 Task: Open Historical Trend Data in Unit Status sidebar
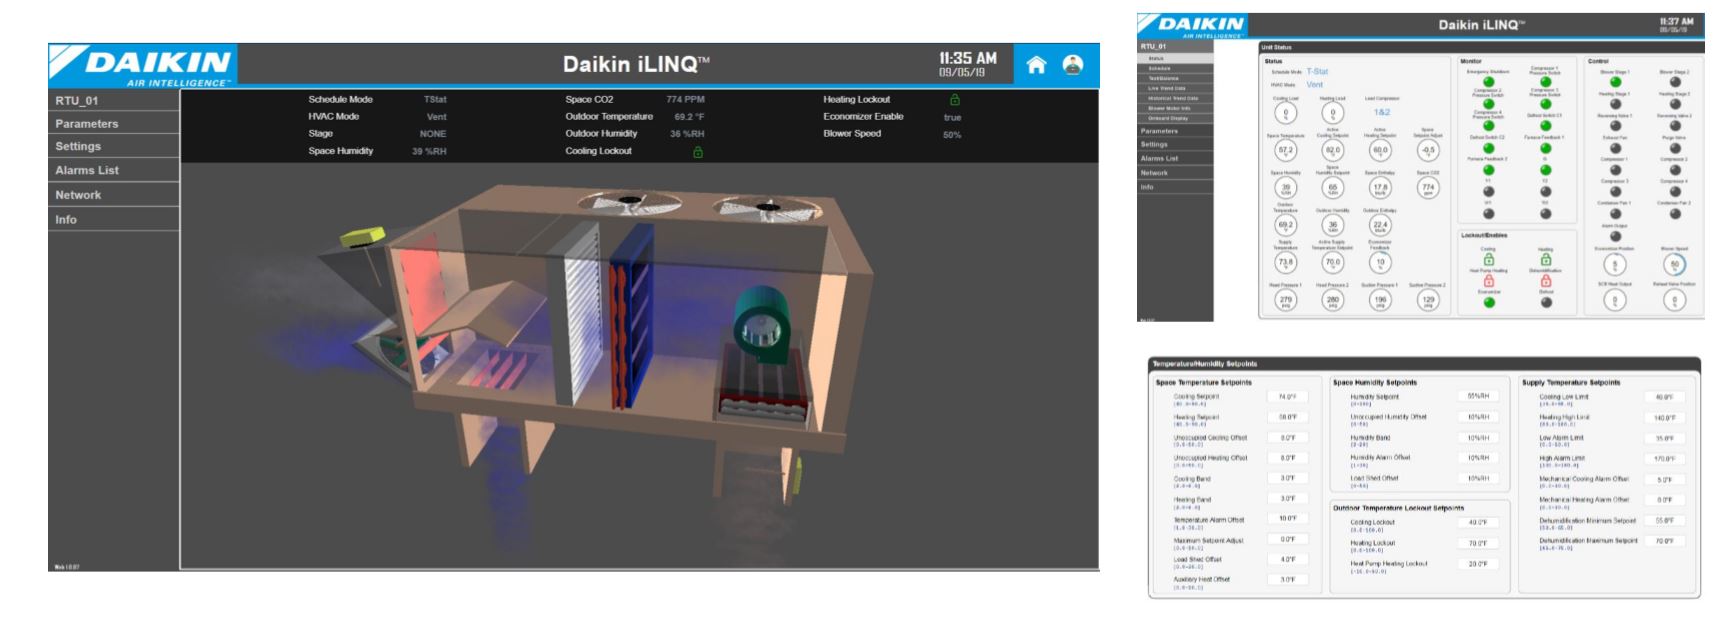pyautogui.click(x=1176, y=99)
